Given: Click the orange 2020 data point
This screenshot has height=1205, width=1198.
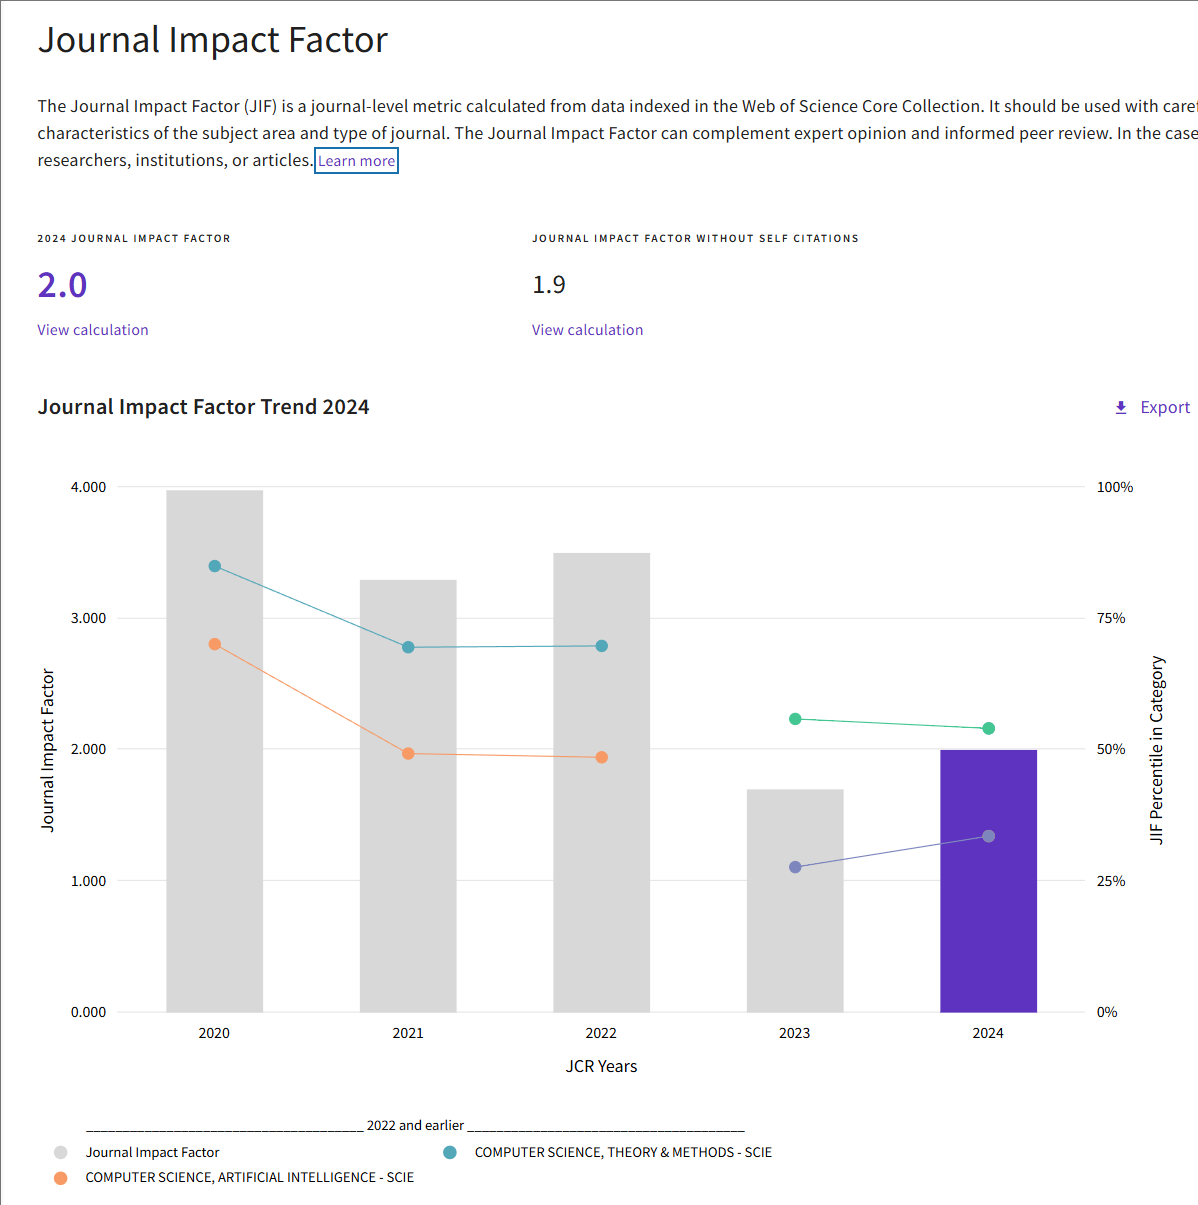Looking at the screenshot, I should (214, 644).
